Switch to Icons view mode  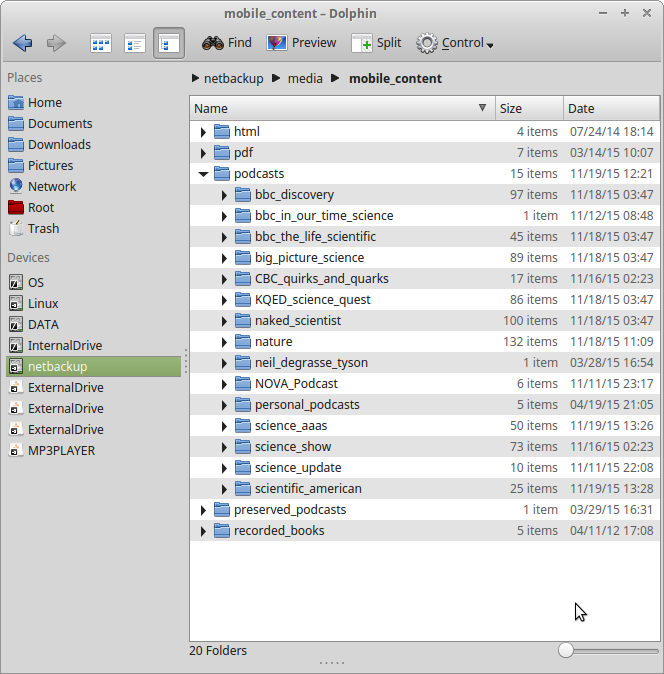click(101, 43)
